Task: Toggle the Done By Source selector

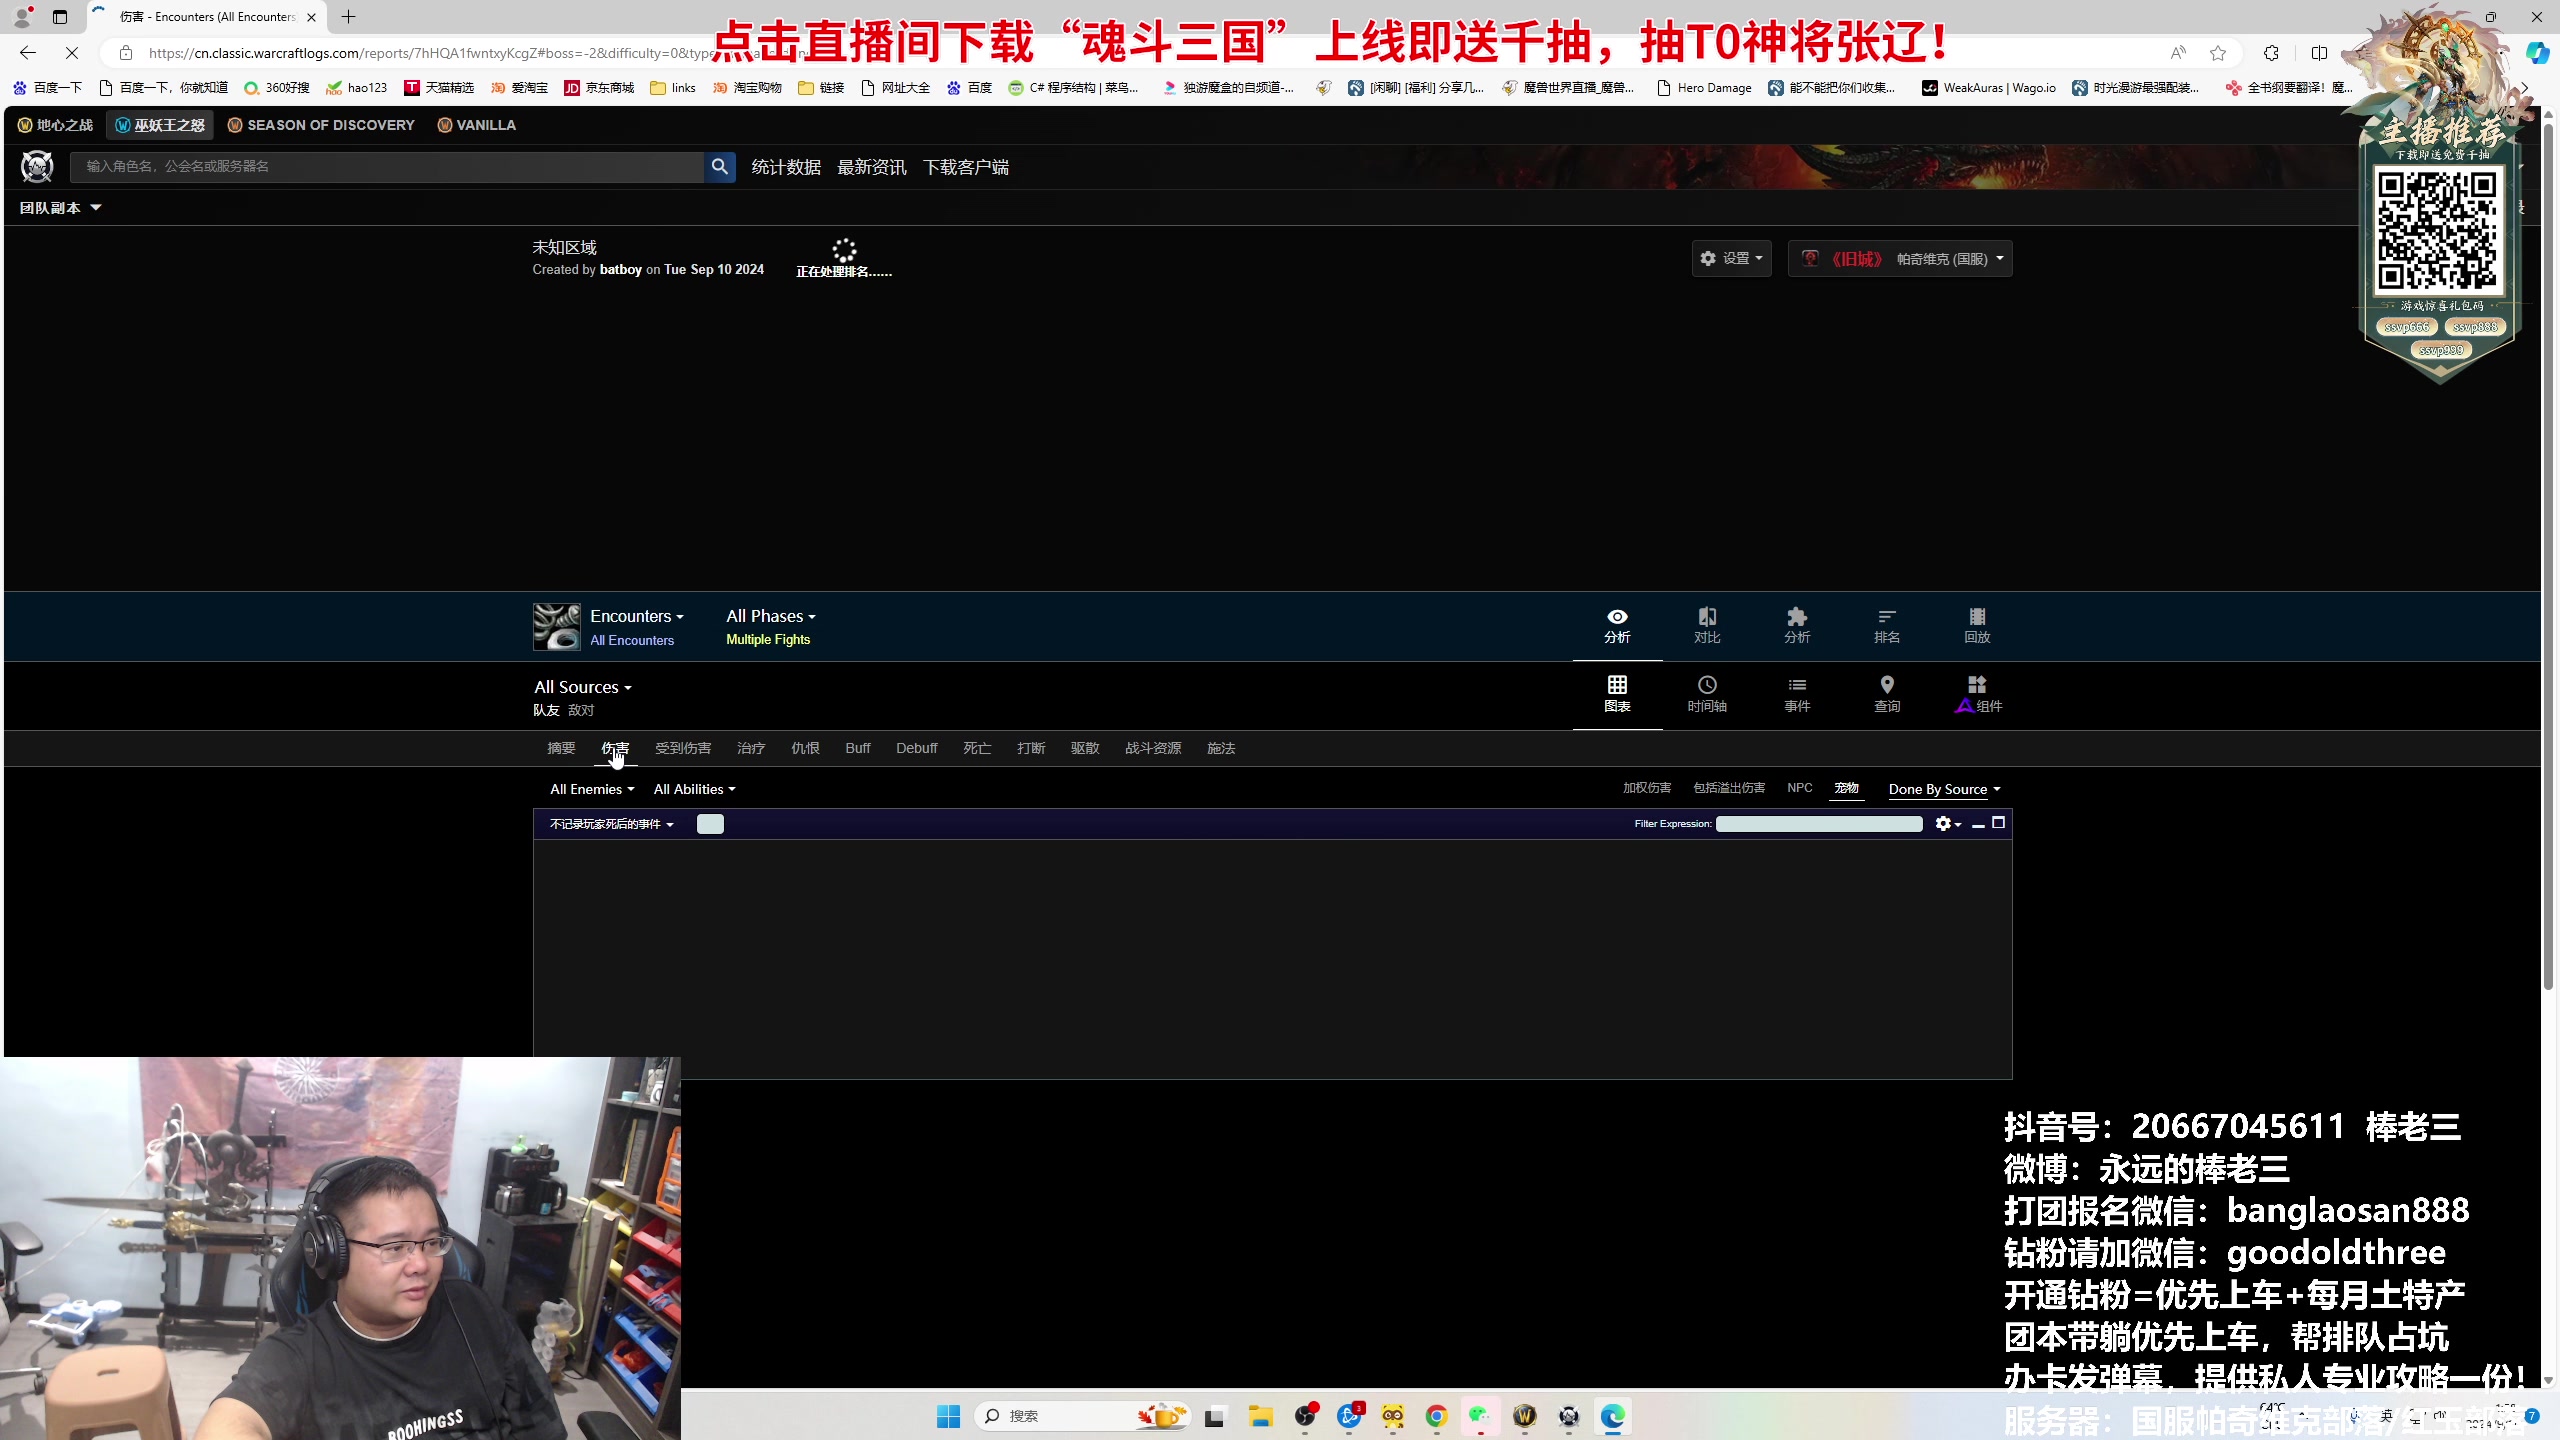Action: [x=1941, y=788]
